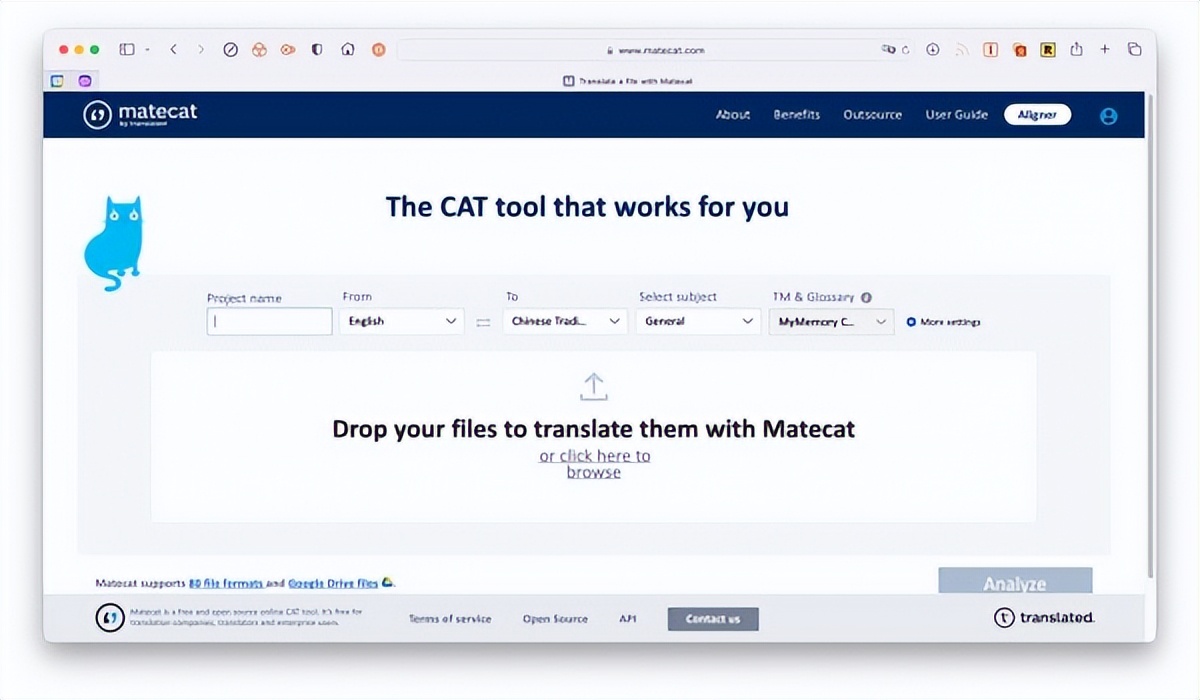Click the Contact us button
The image size is (1200, 700).
click(x=713, y=619)
